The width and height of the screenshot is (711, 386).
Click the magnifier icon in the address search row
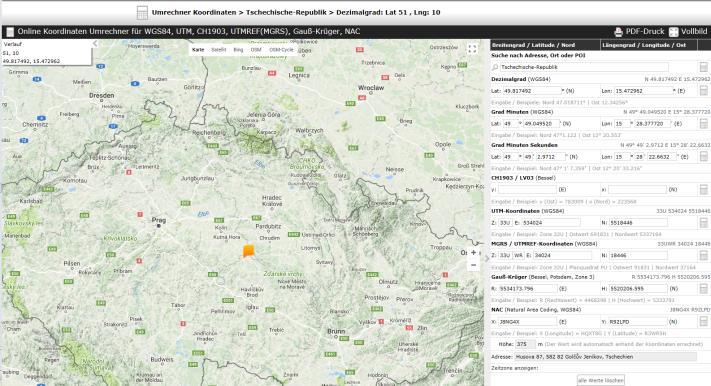[495, 67]
